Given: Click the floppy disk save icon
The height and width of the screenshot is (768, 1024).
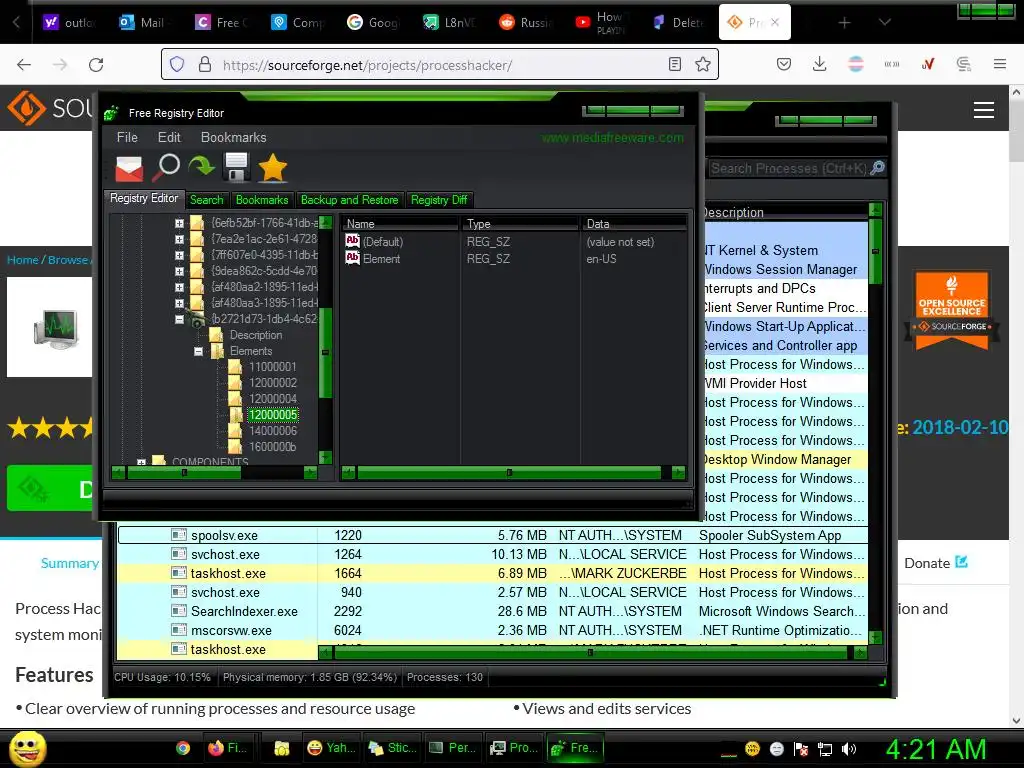Looking at the screenshot, I should click(x=236, y=167).
